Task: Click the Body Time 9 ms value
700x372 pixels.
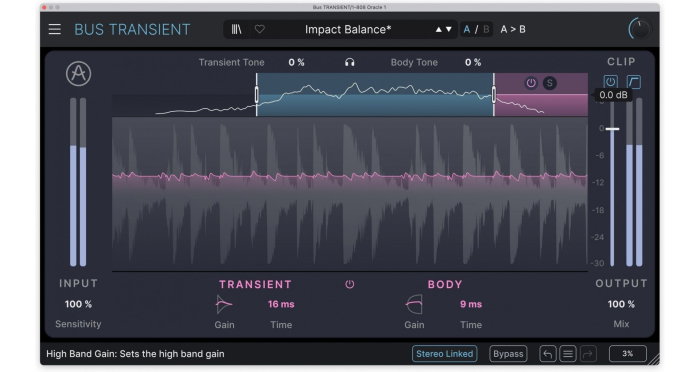Action: [471, 304]
